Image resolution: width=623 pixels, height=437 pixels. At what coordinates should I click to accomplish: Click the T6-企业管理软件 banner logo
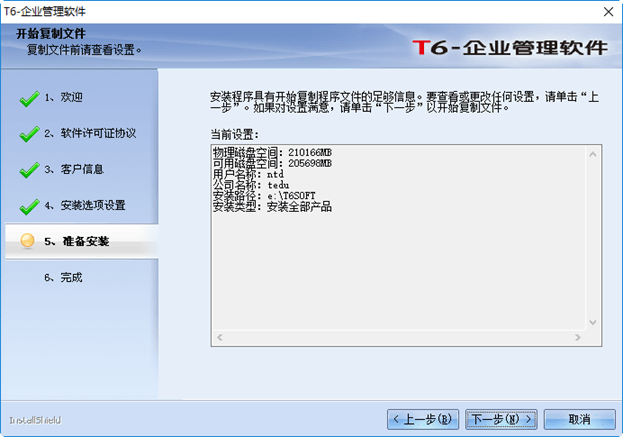point(510,48)
